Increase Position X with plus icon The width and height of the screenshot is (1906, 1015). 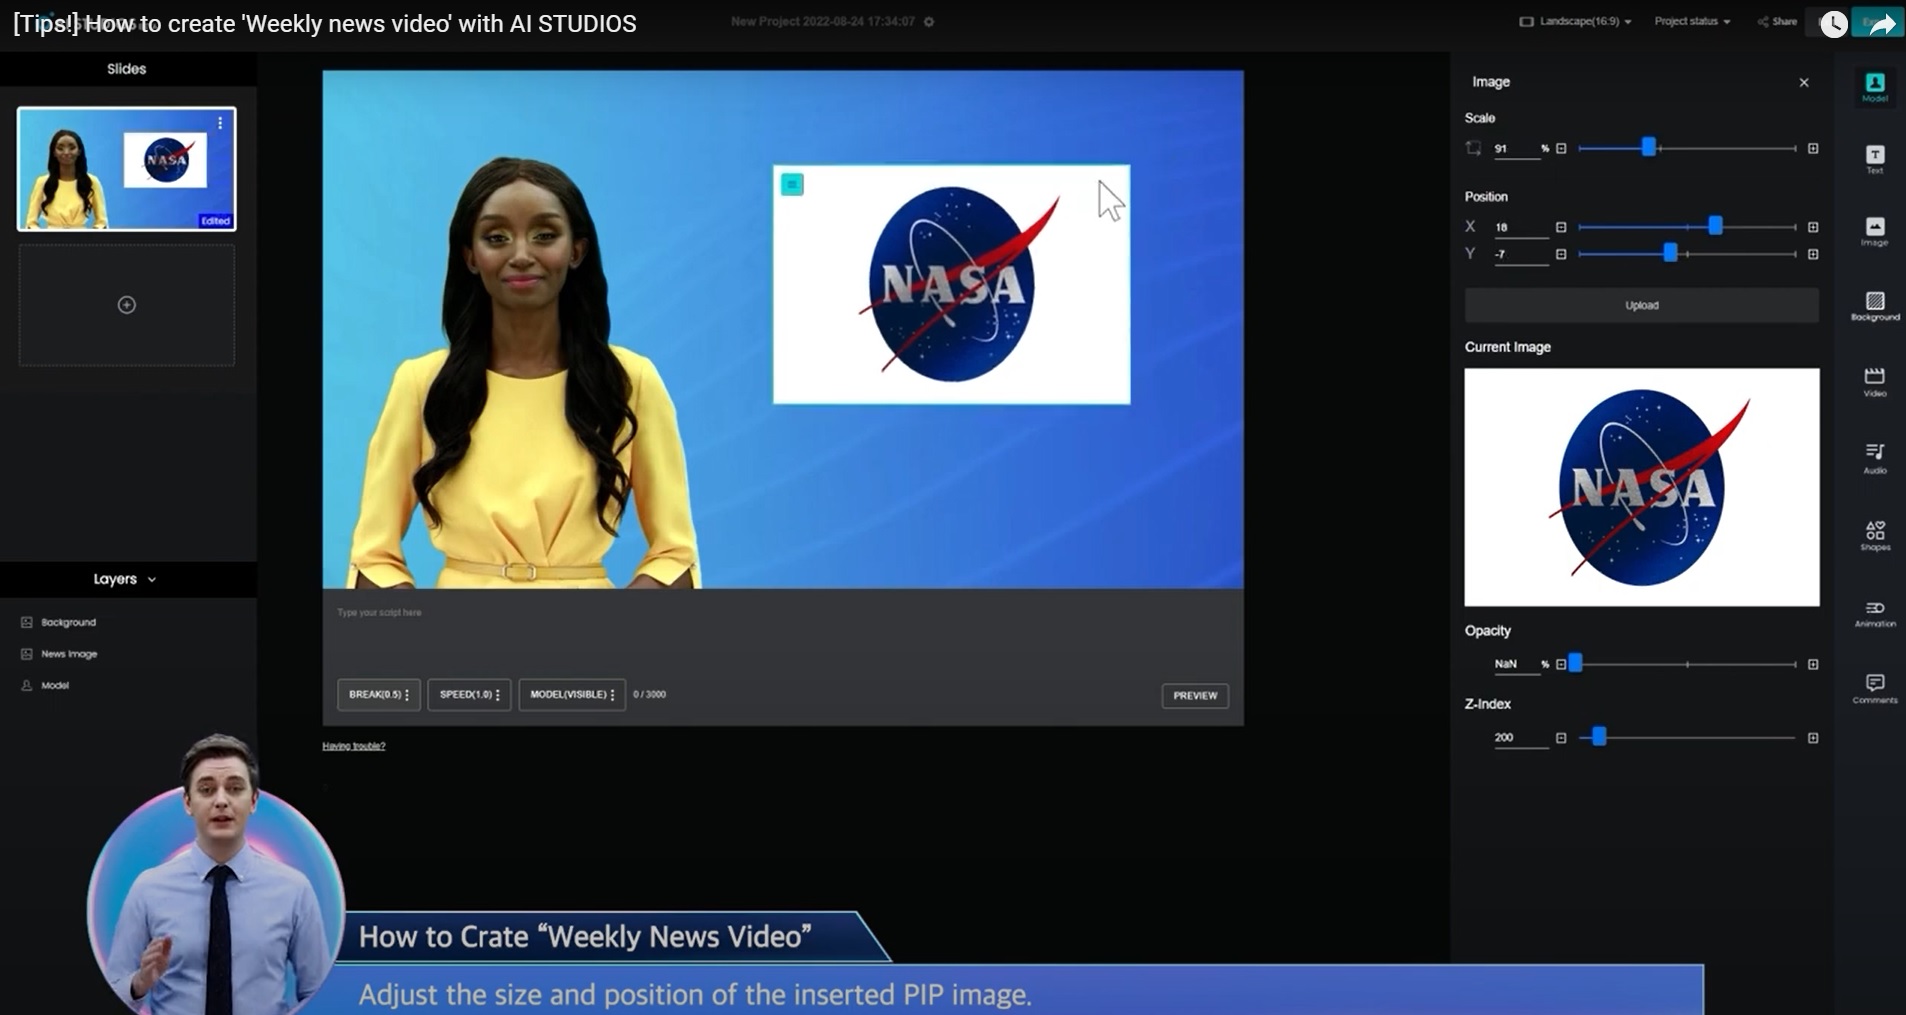click(1813, 228)
